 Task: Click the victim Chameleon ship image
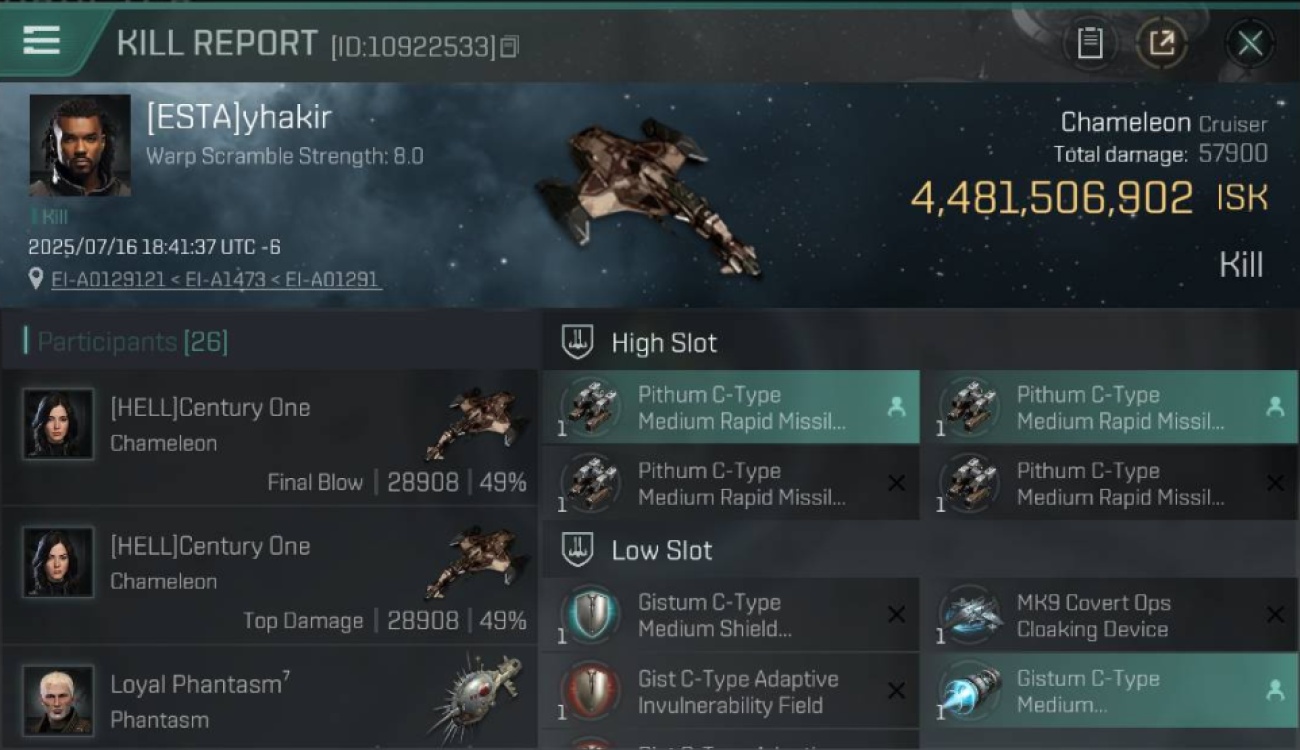[650, 196]
